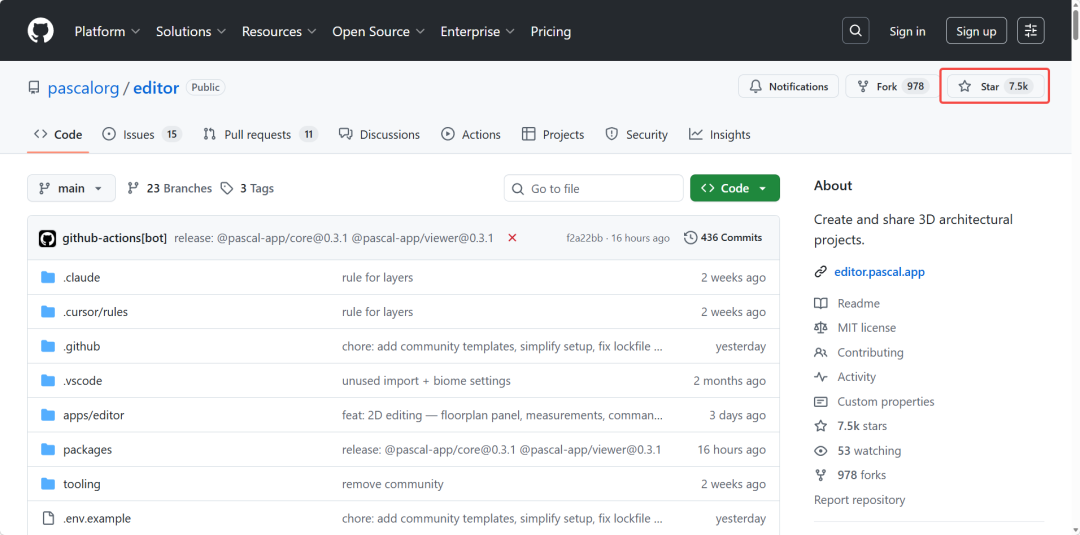Open the main branch selector dropdown
1080x535 pixels.
(72, 188)
